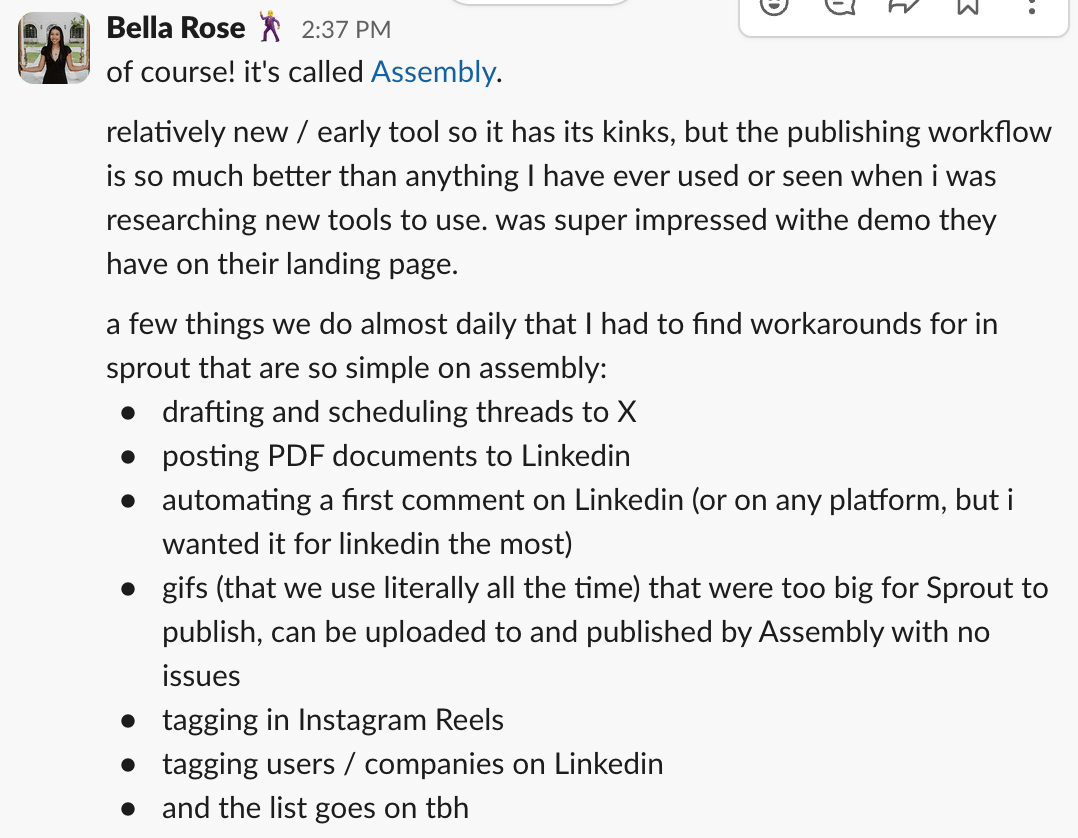View Bella Rose's status emoji

click(x=270, y=28)
